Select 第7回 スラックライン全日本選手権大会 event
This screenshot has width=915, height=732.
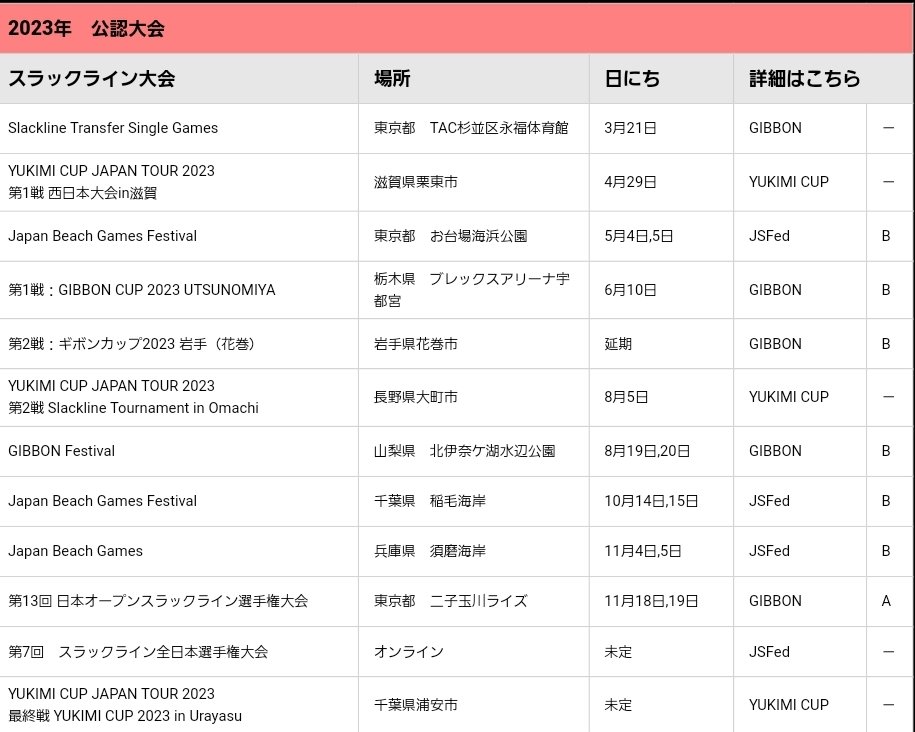[138, 652]
